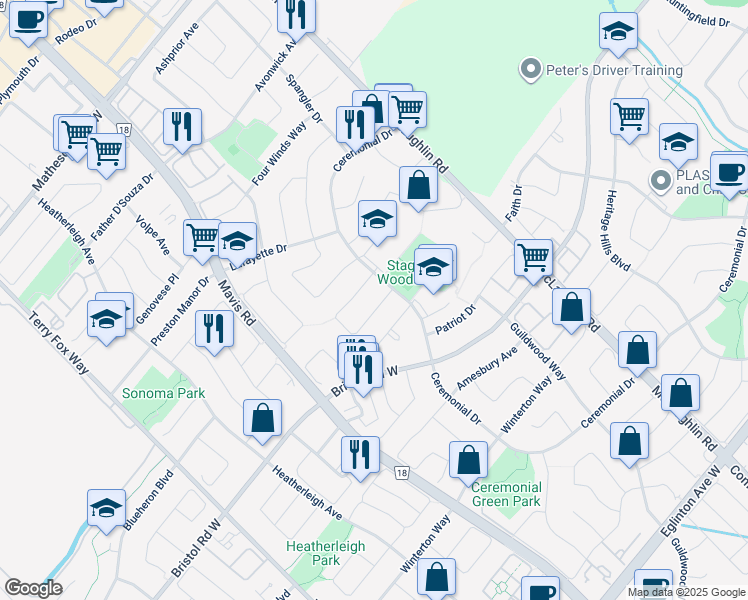Screen dimensions: 748x600
Task: Select the graduation cap marker near Huntingfield Dr
Action: 618,31
